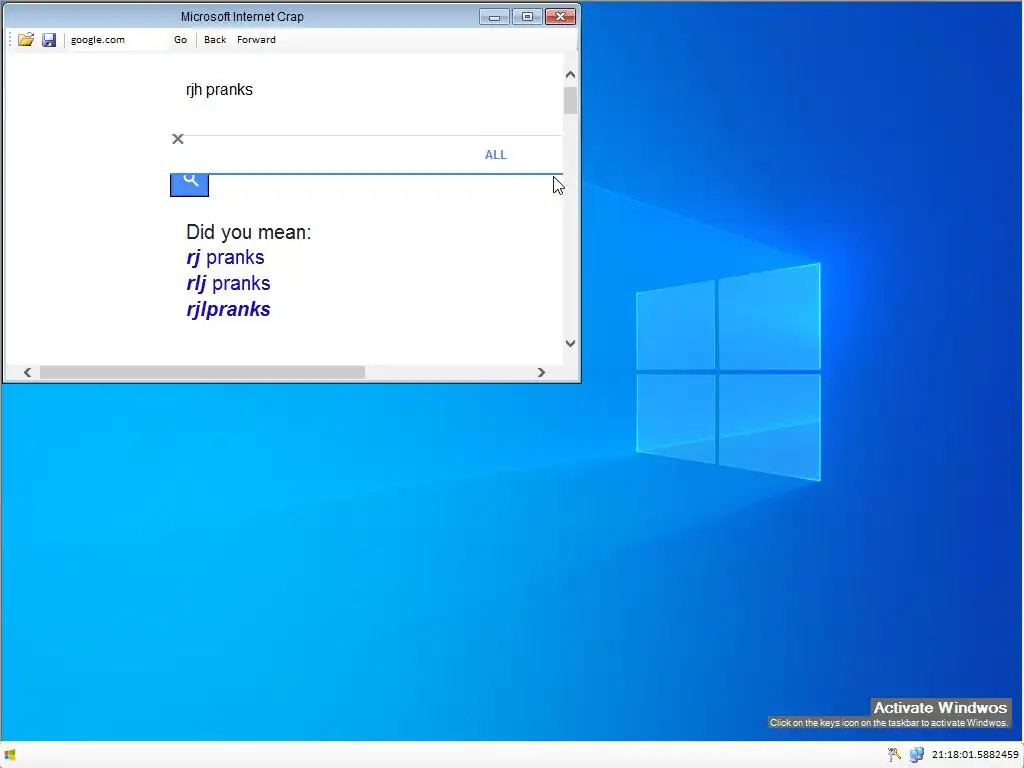The width and height of the screenshot is (1024, 768).
Task: Click the google.com address field
Action: click(x=116, y=40)
